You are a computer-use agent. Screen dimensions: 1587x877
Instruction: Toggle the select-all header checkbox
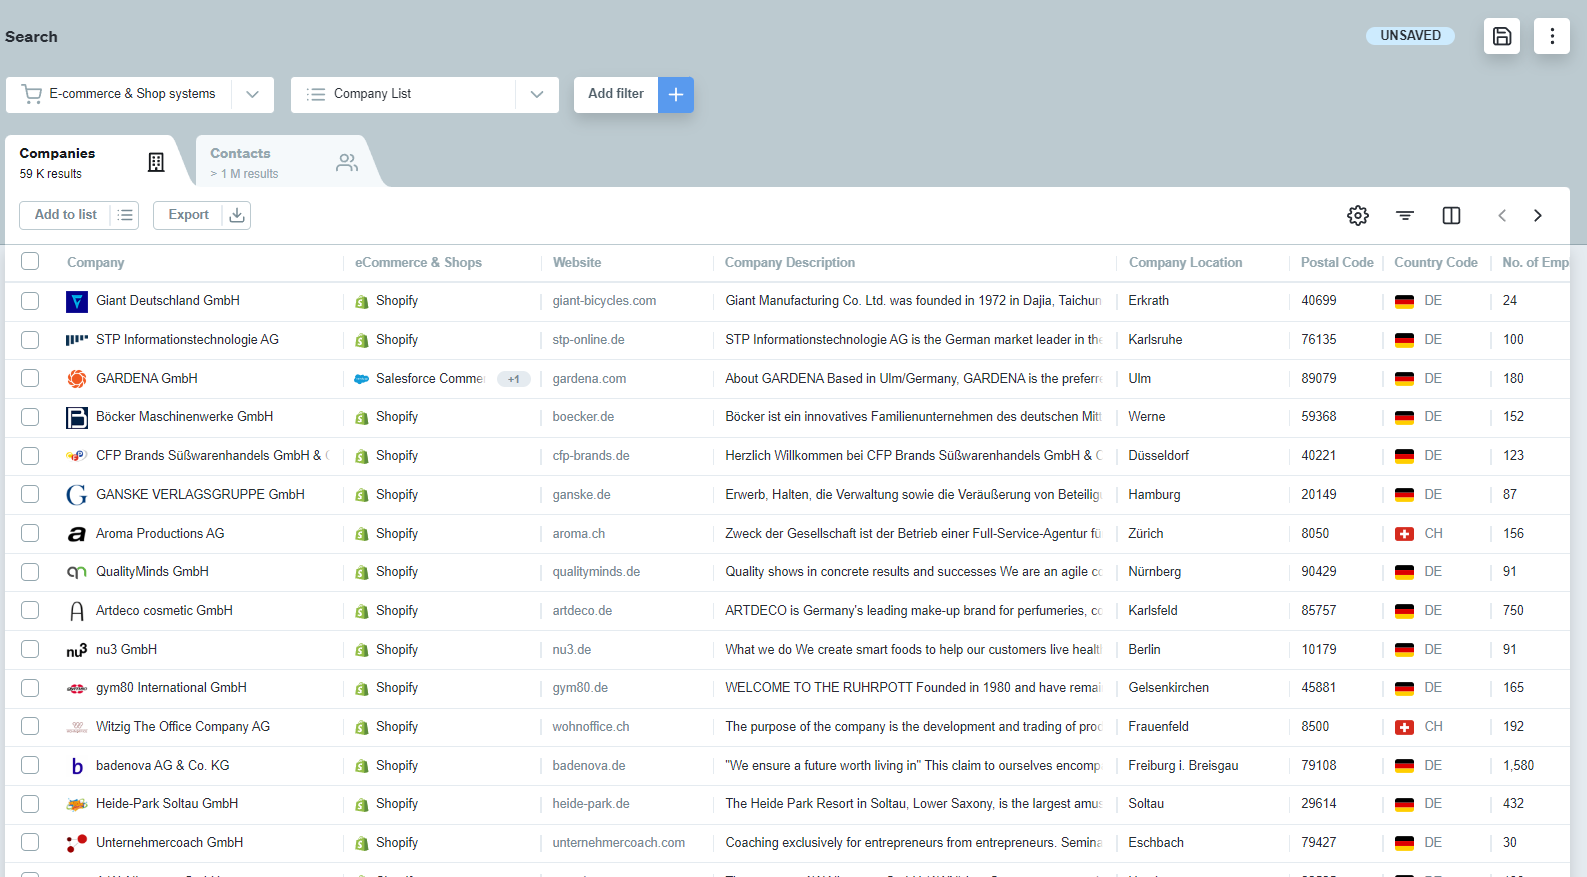pos(30,261)
